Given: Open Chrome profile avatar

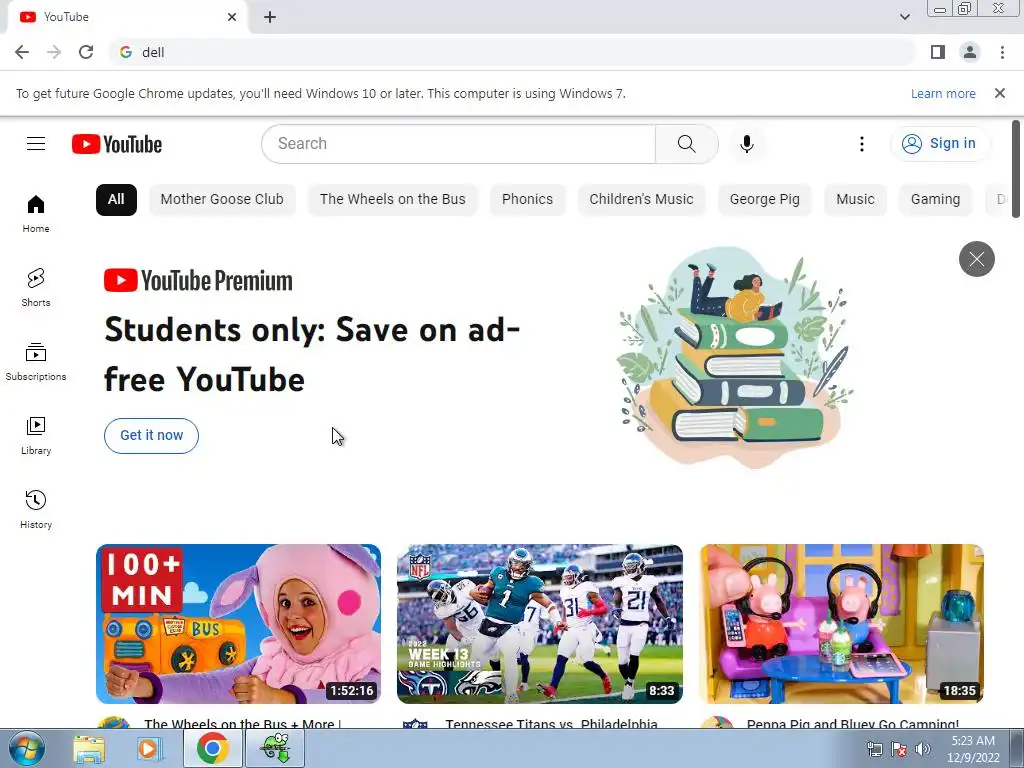Looking at the screenshot, I should (970, 52).
